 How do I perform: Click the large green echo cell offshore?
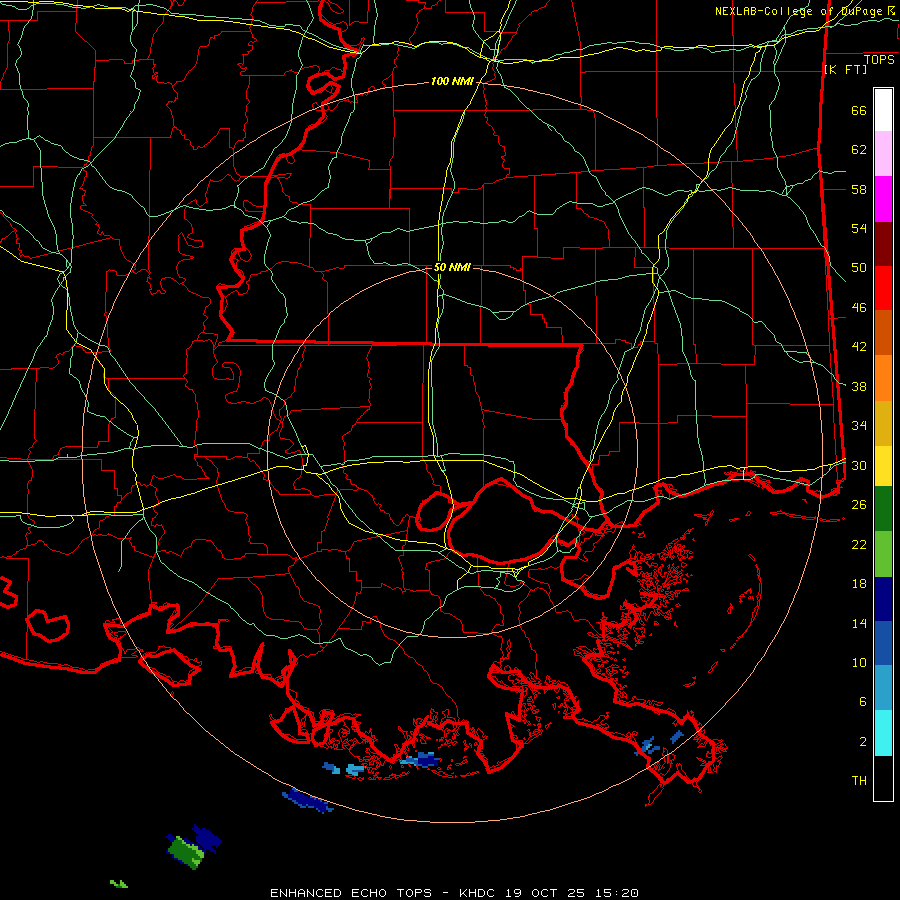[x=186, y=852]
